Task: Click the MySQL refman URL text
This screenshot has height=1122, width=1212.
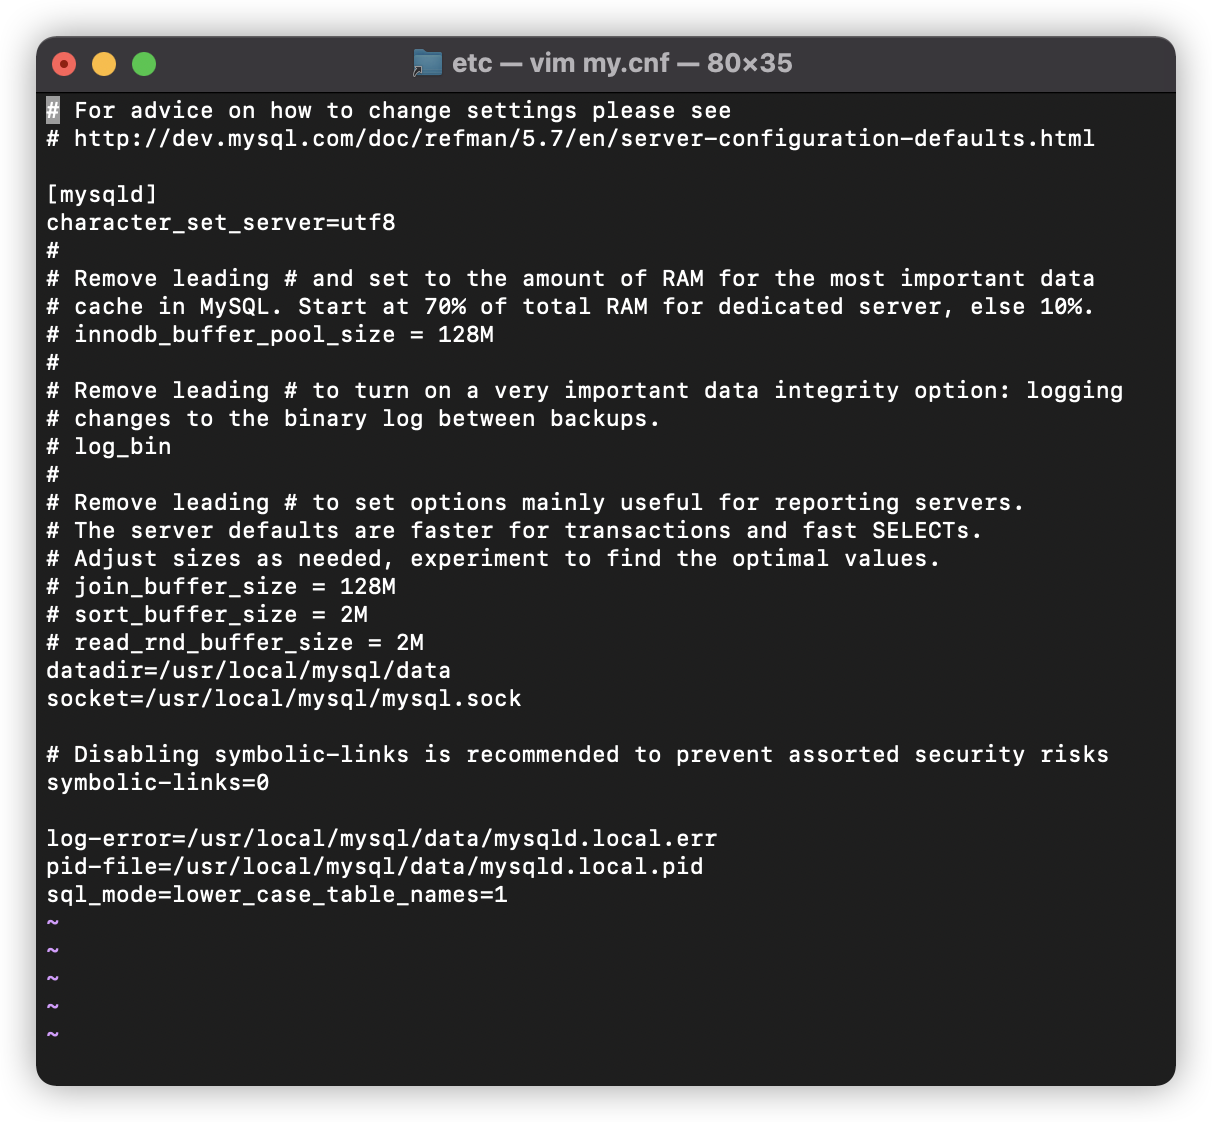Action: click(584, 138)
